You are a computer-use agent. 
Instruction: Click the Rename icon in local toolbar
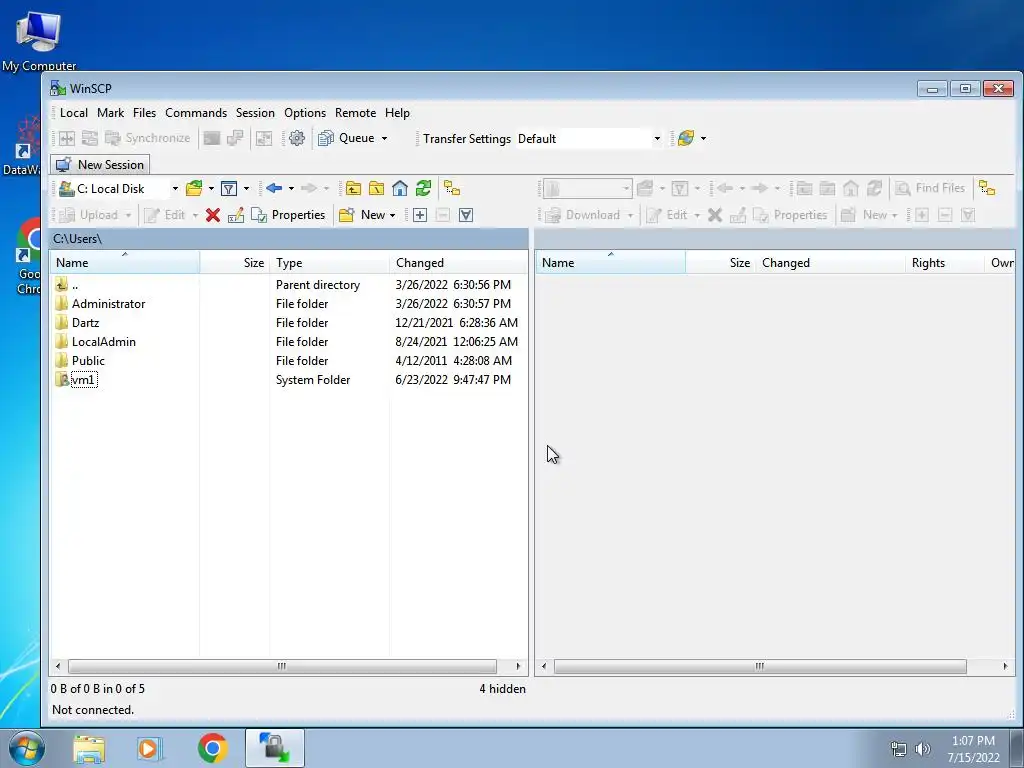pos(236,215)
